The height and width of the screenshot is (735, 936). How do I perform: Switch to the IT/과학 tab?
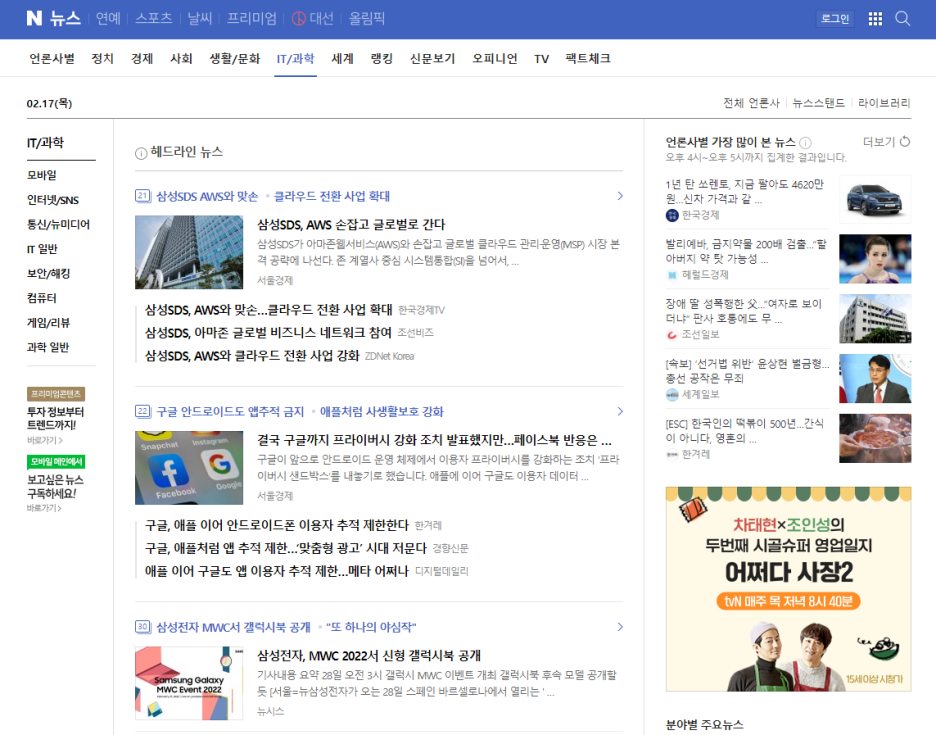pyautogui.click(x=295, y=59)
